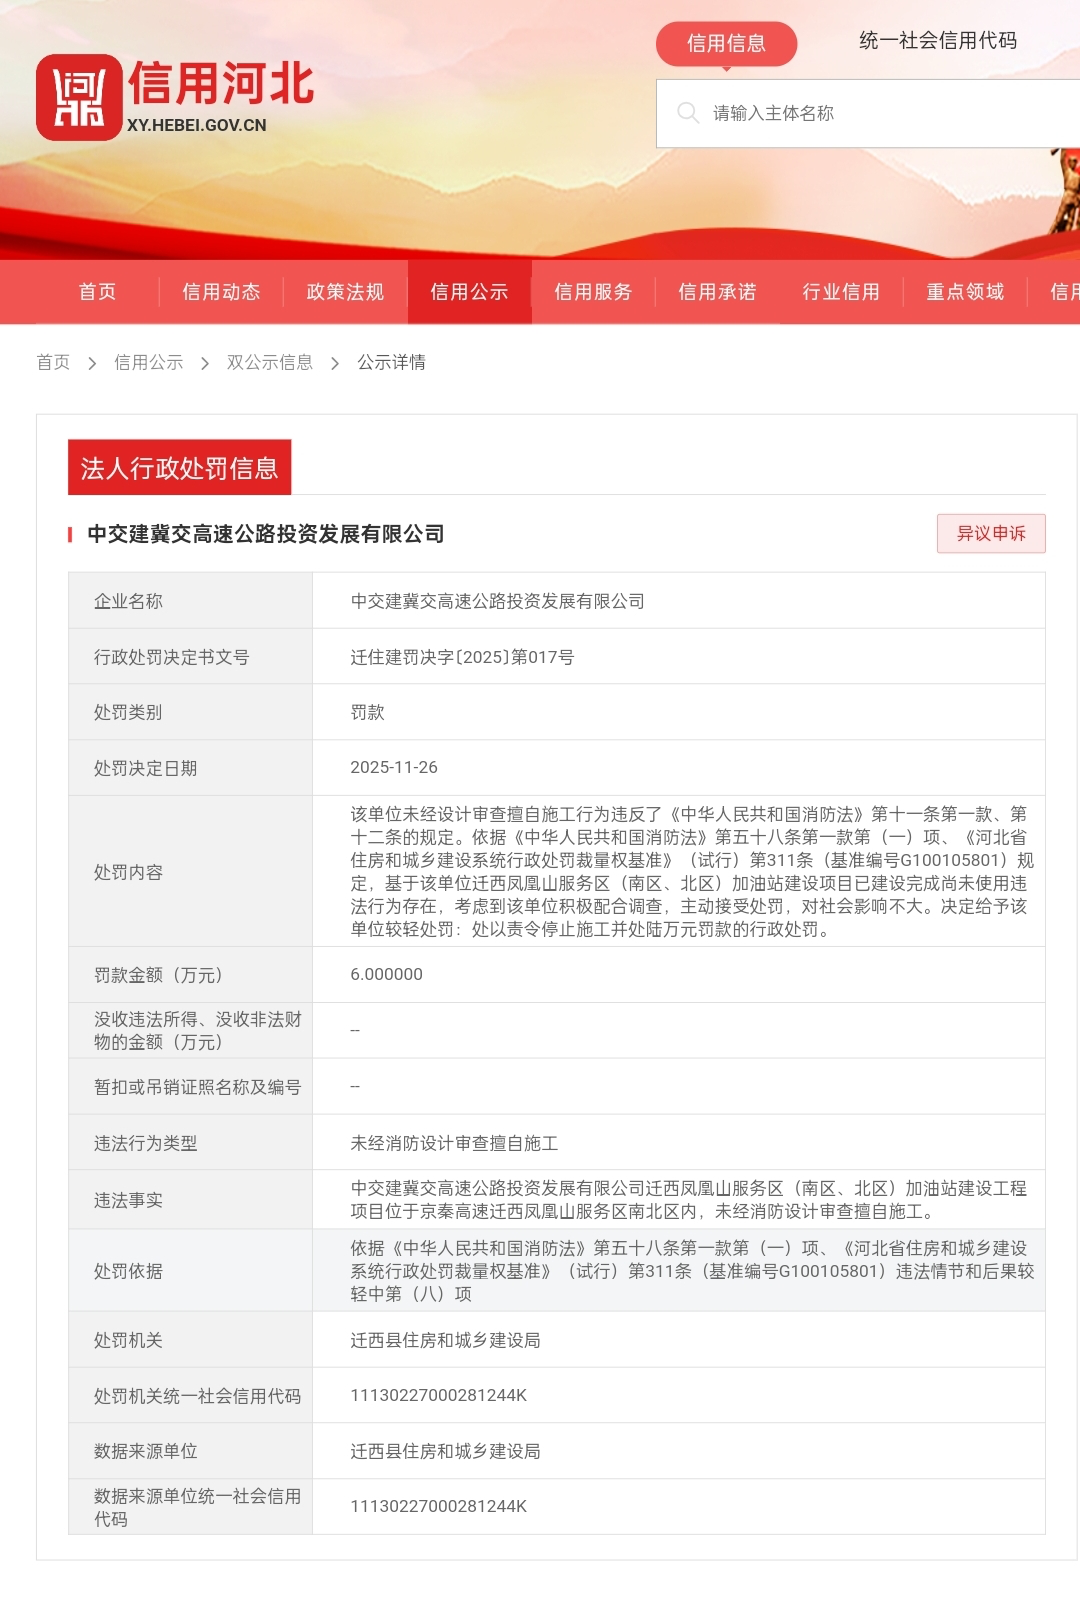
Task: Click the 信用河北 logo icon
Action: pos(78,98)
